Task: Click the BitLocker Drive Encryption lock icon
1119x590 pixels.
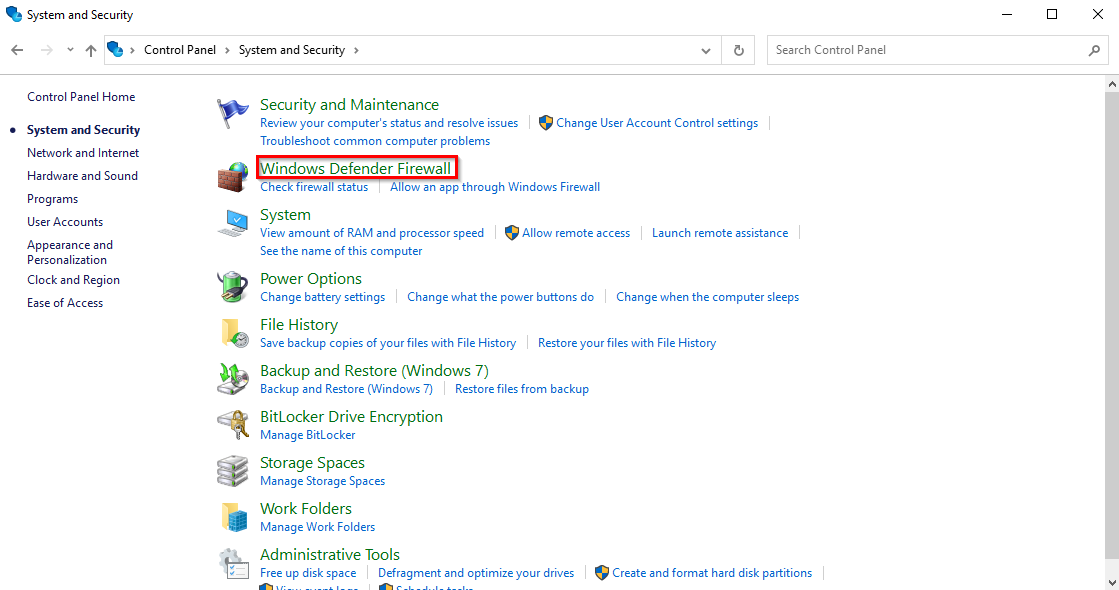Action: pyautogui.click(x=233, y=424)
